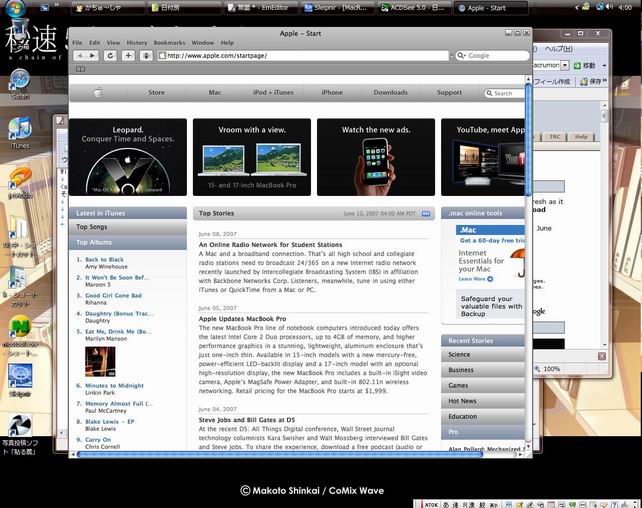Show hidden tray icons with the arrow
This screenshot has width=642, height=508.
click(x=577, y=7)
